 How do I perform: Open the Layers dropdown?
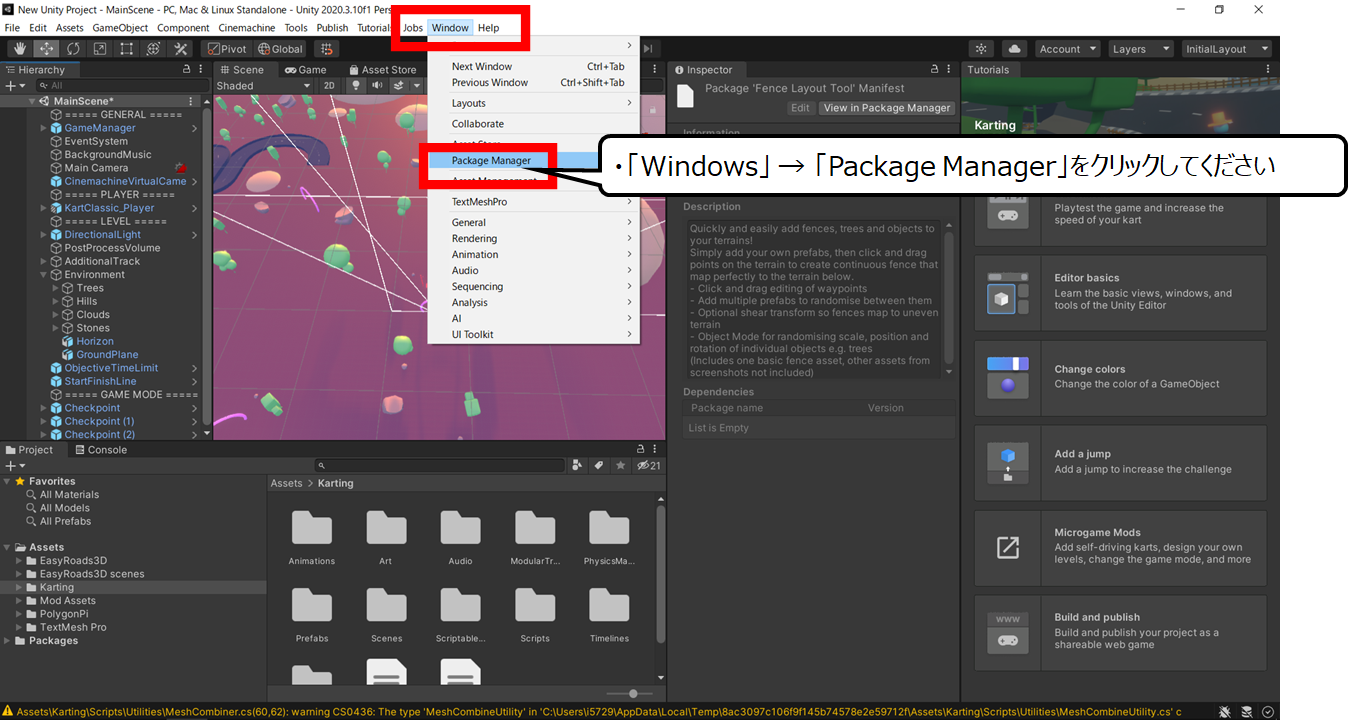point(1139,48)
